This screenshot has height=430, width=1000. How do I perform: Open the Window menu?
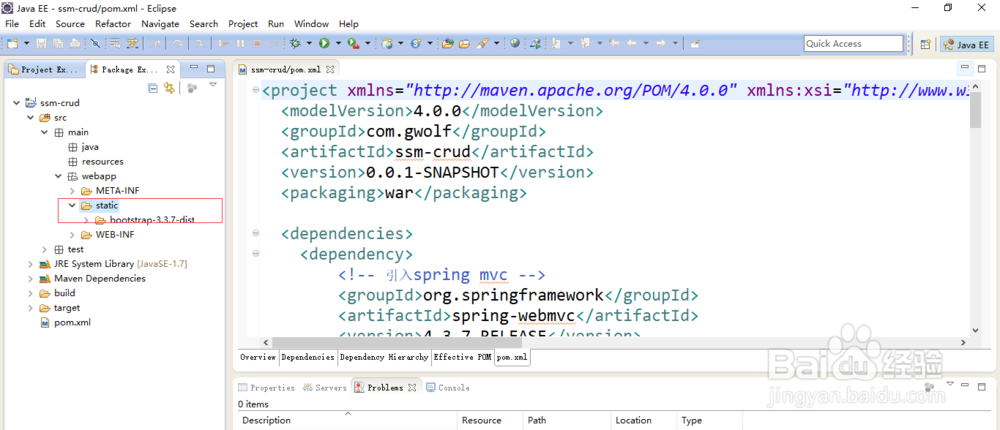pos(311,24)
